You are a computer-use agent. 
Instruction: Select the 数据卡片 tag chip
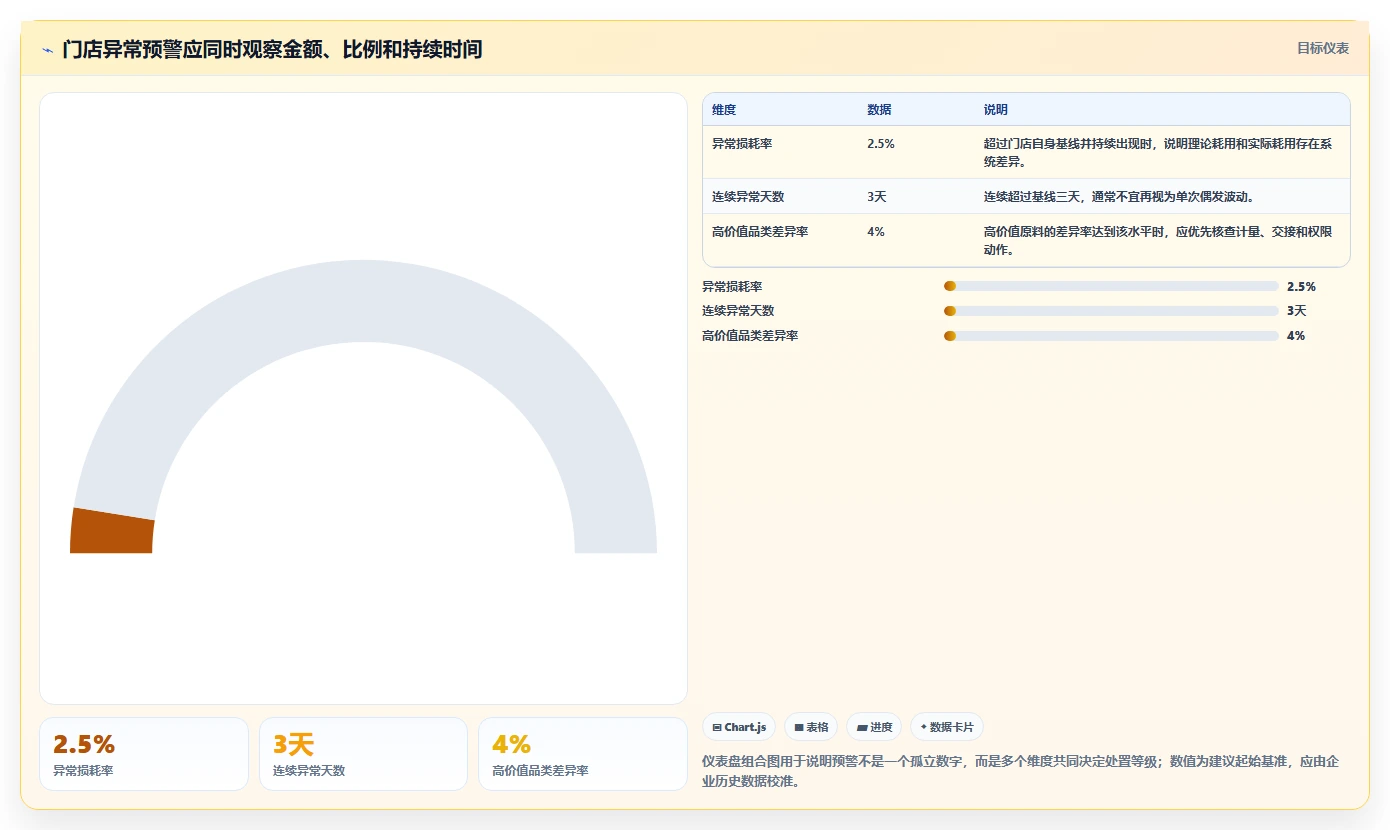946,727
